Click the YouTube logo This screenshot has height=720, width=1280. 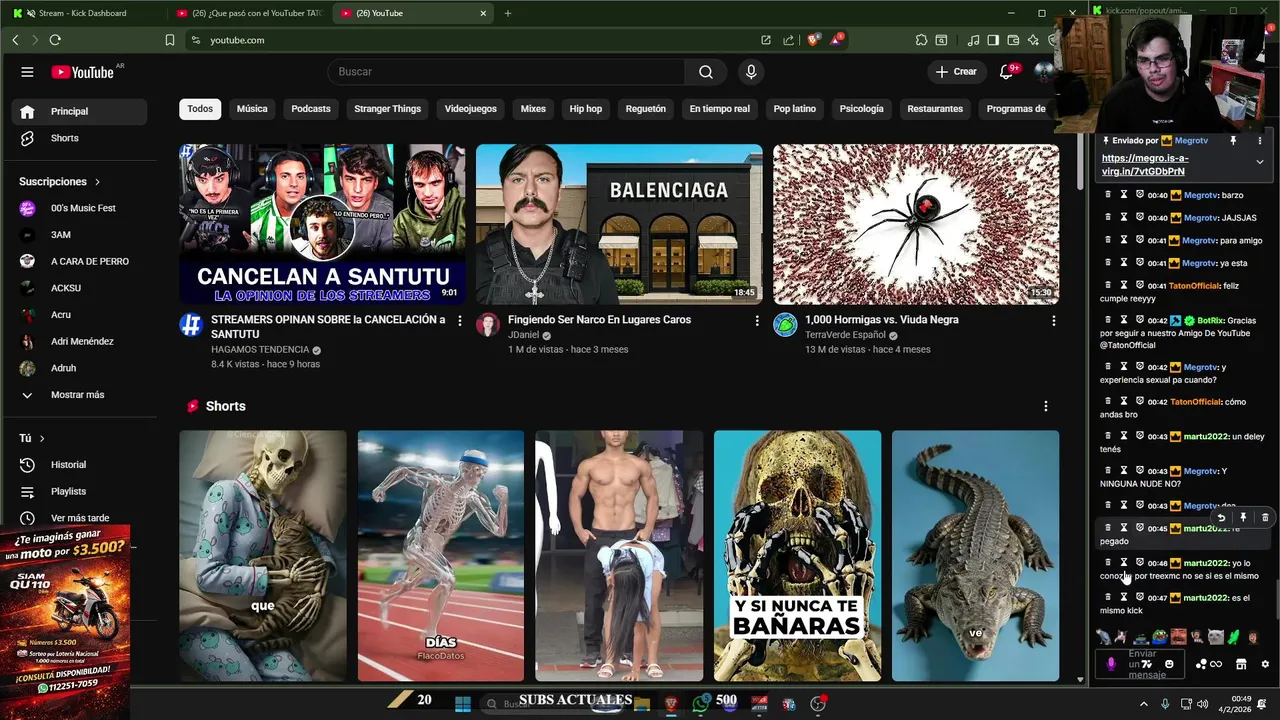click(x=84, y=72)
